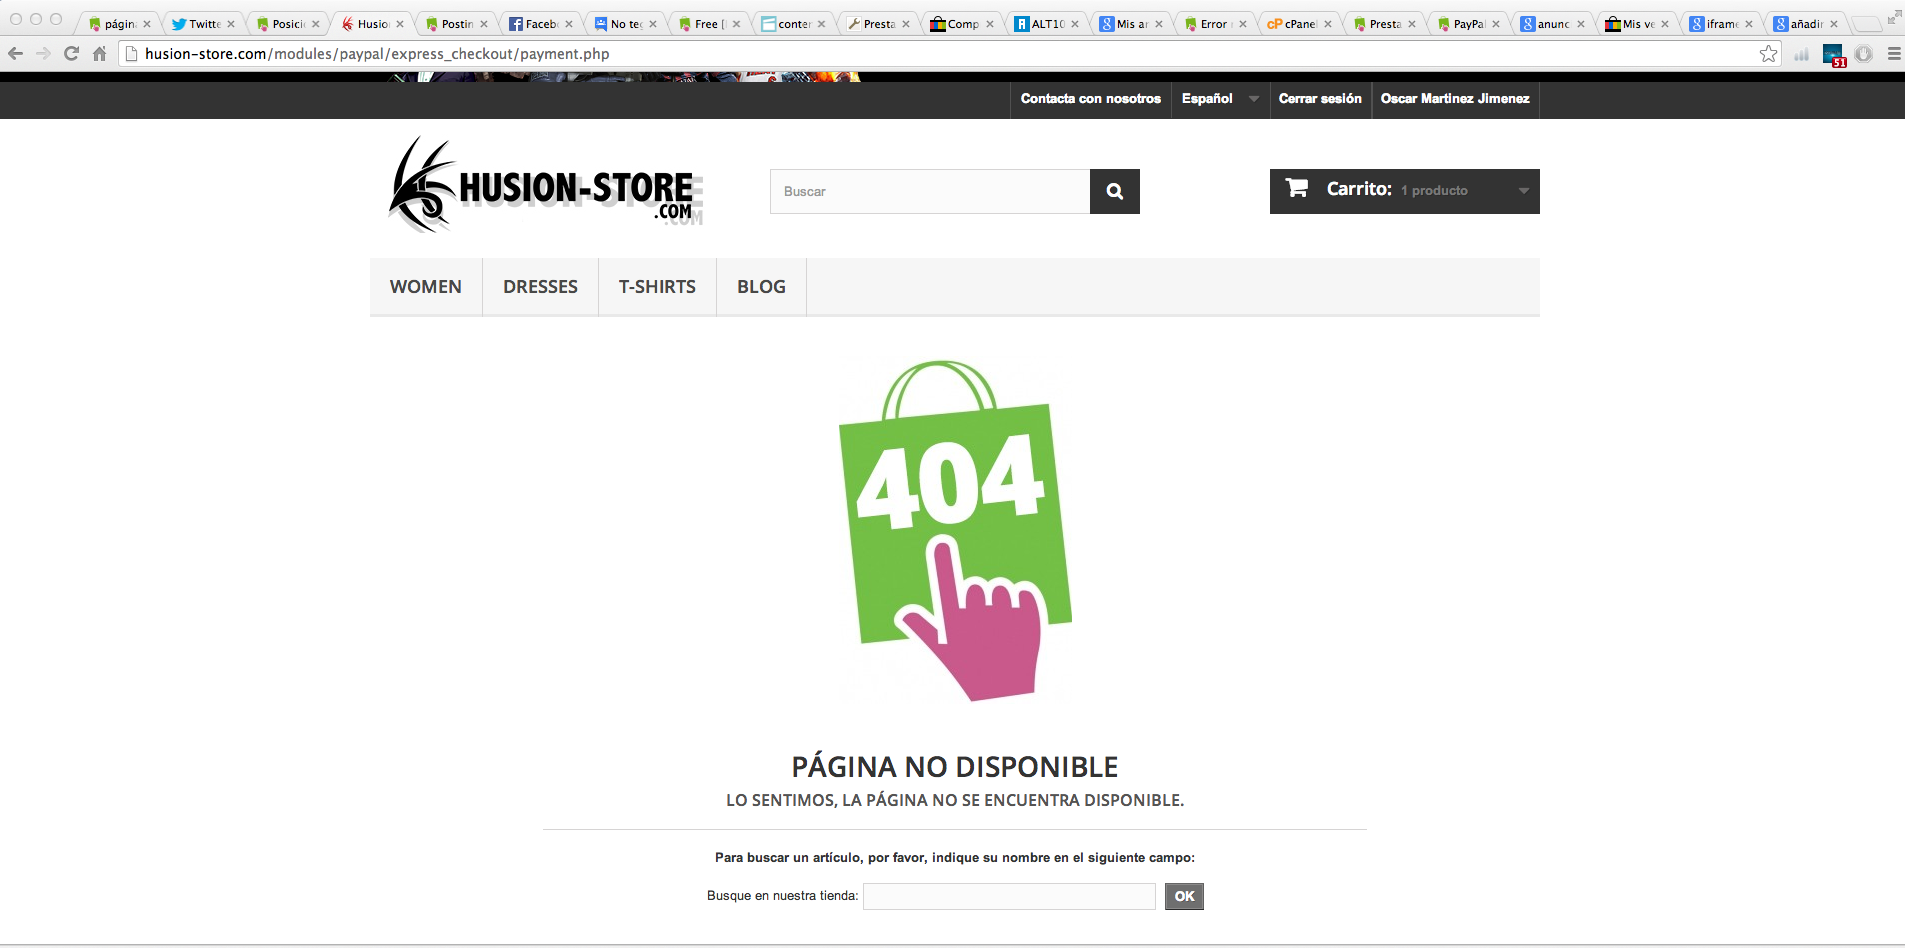Switch to the Twitter tab
Viewport: 1905px width, 948px height.
tap(203, 24)
